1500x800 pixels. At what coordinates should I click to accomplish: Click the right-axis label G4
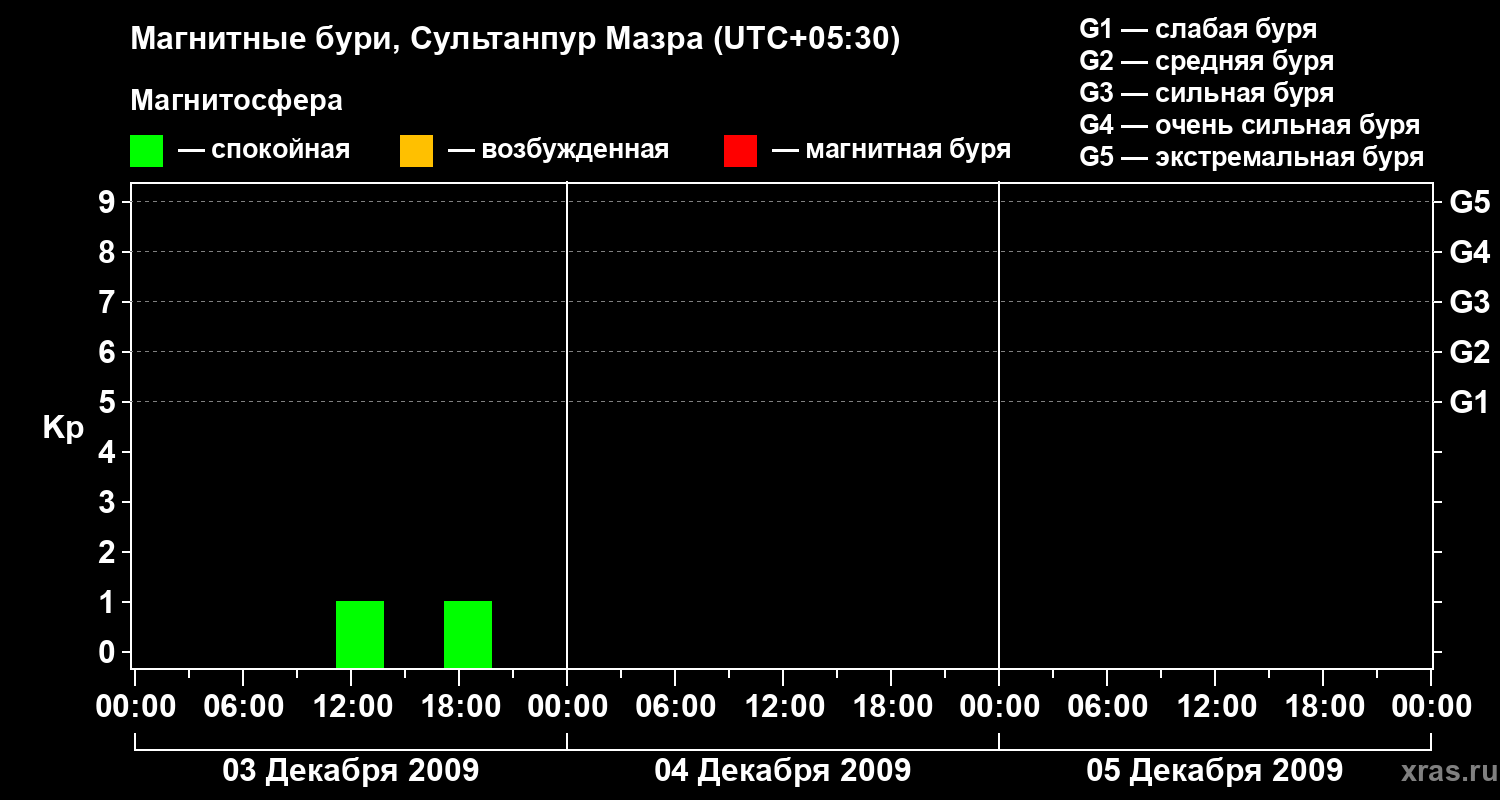[1470, 252]
